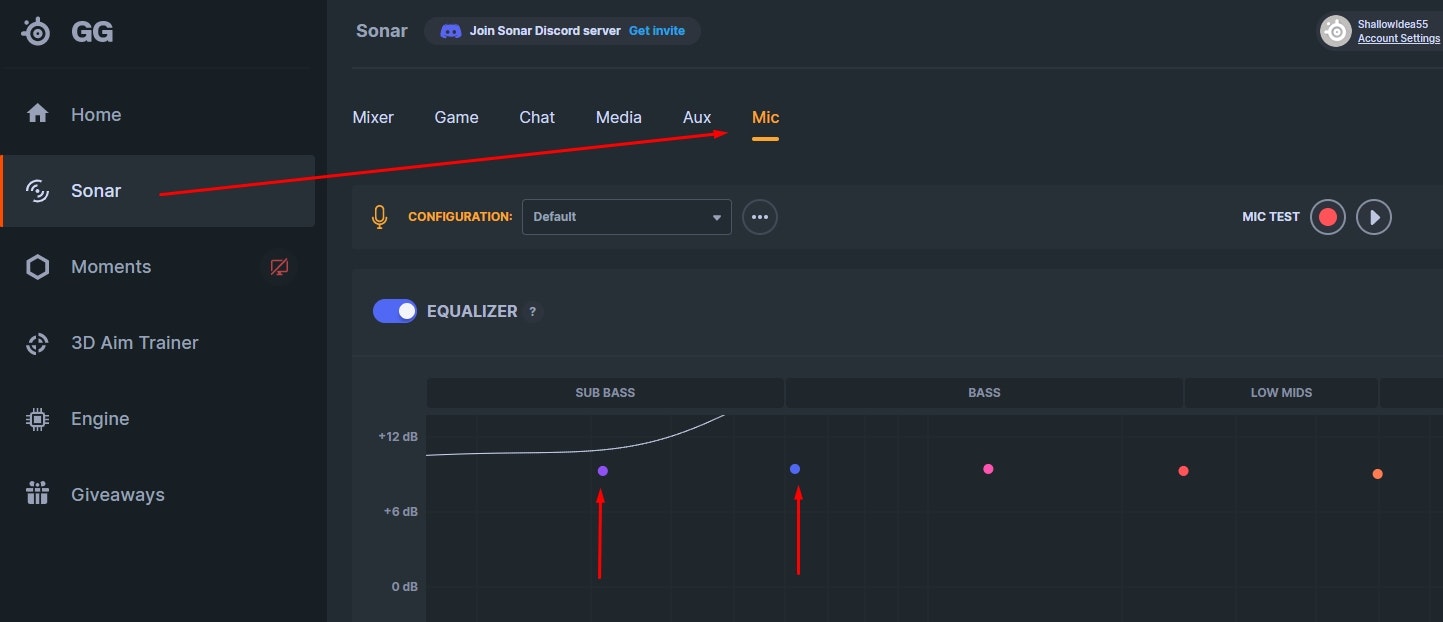Image resolution: width=1443 pixels, height=622 pixels.
Task: Open Account Settings
Action: click(x=1398, y=38)
